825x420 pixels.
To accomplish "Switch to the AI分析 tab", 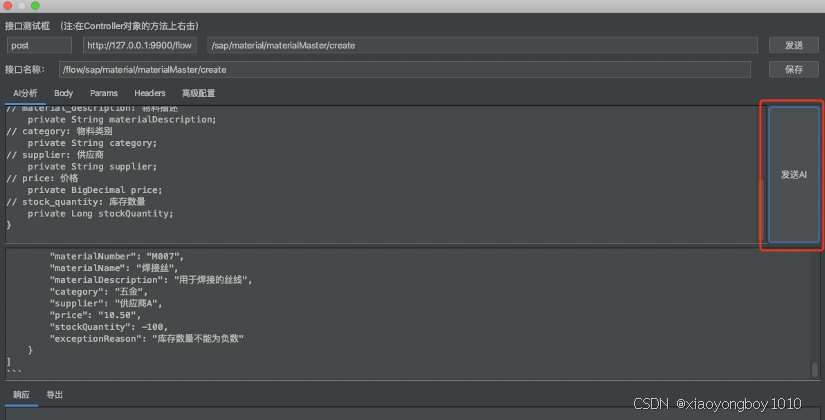I will click(25, 93).
